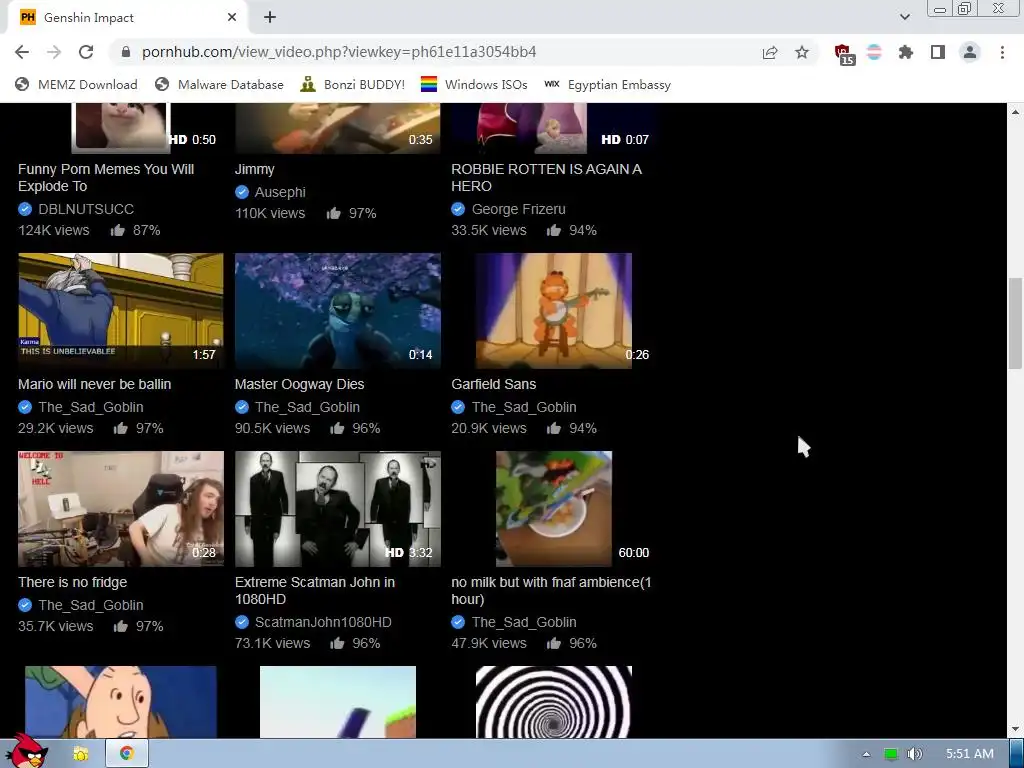Screen dimensions: 1024x768
Task: Bookmark this page with the star icon
Action: (802, 52)
